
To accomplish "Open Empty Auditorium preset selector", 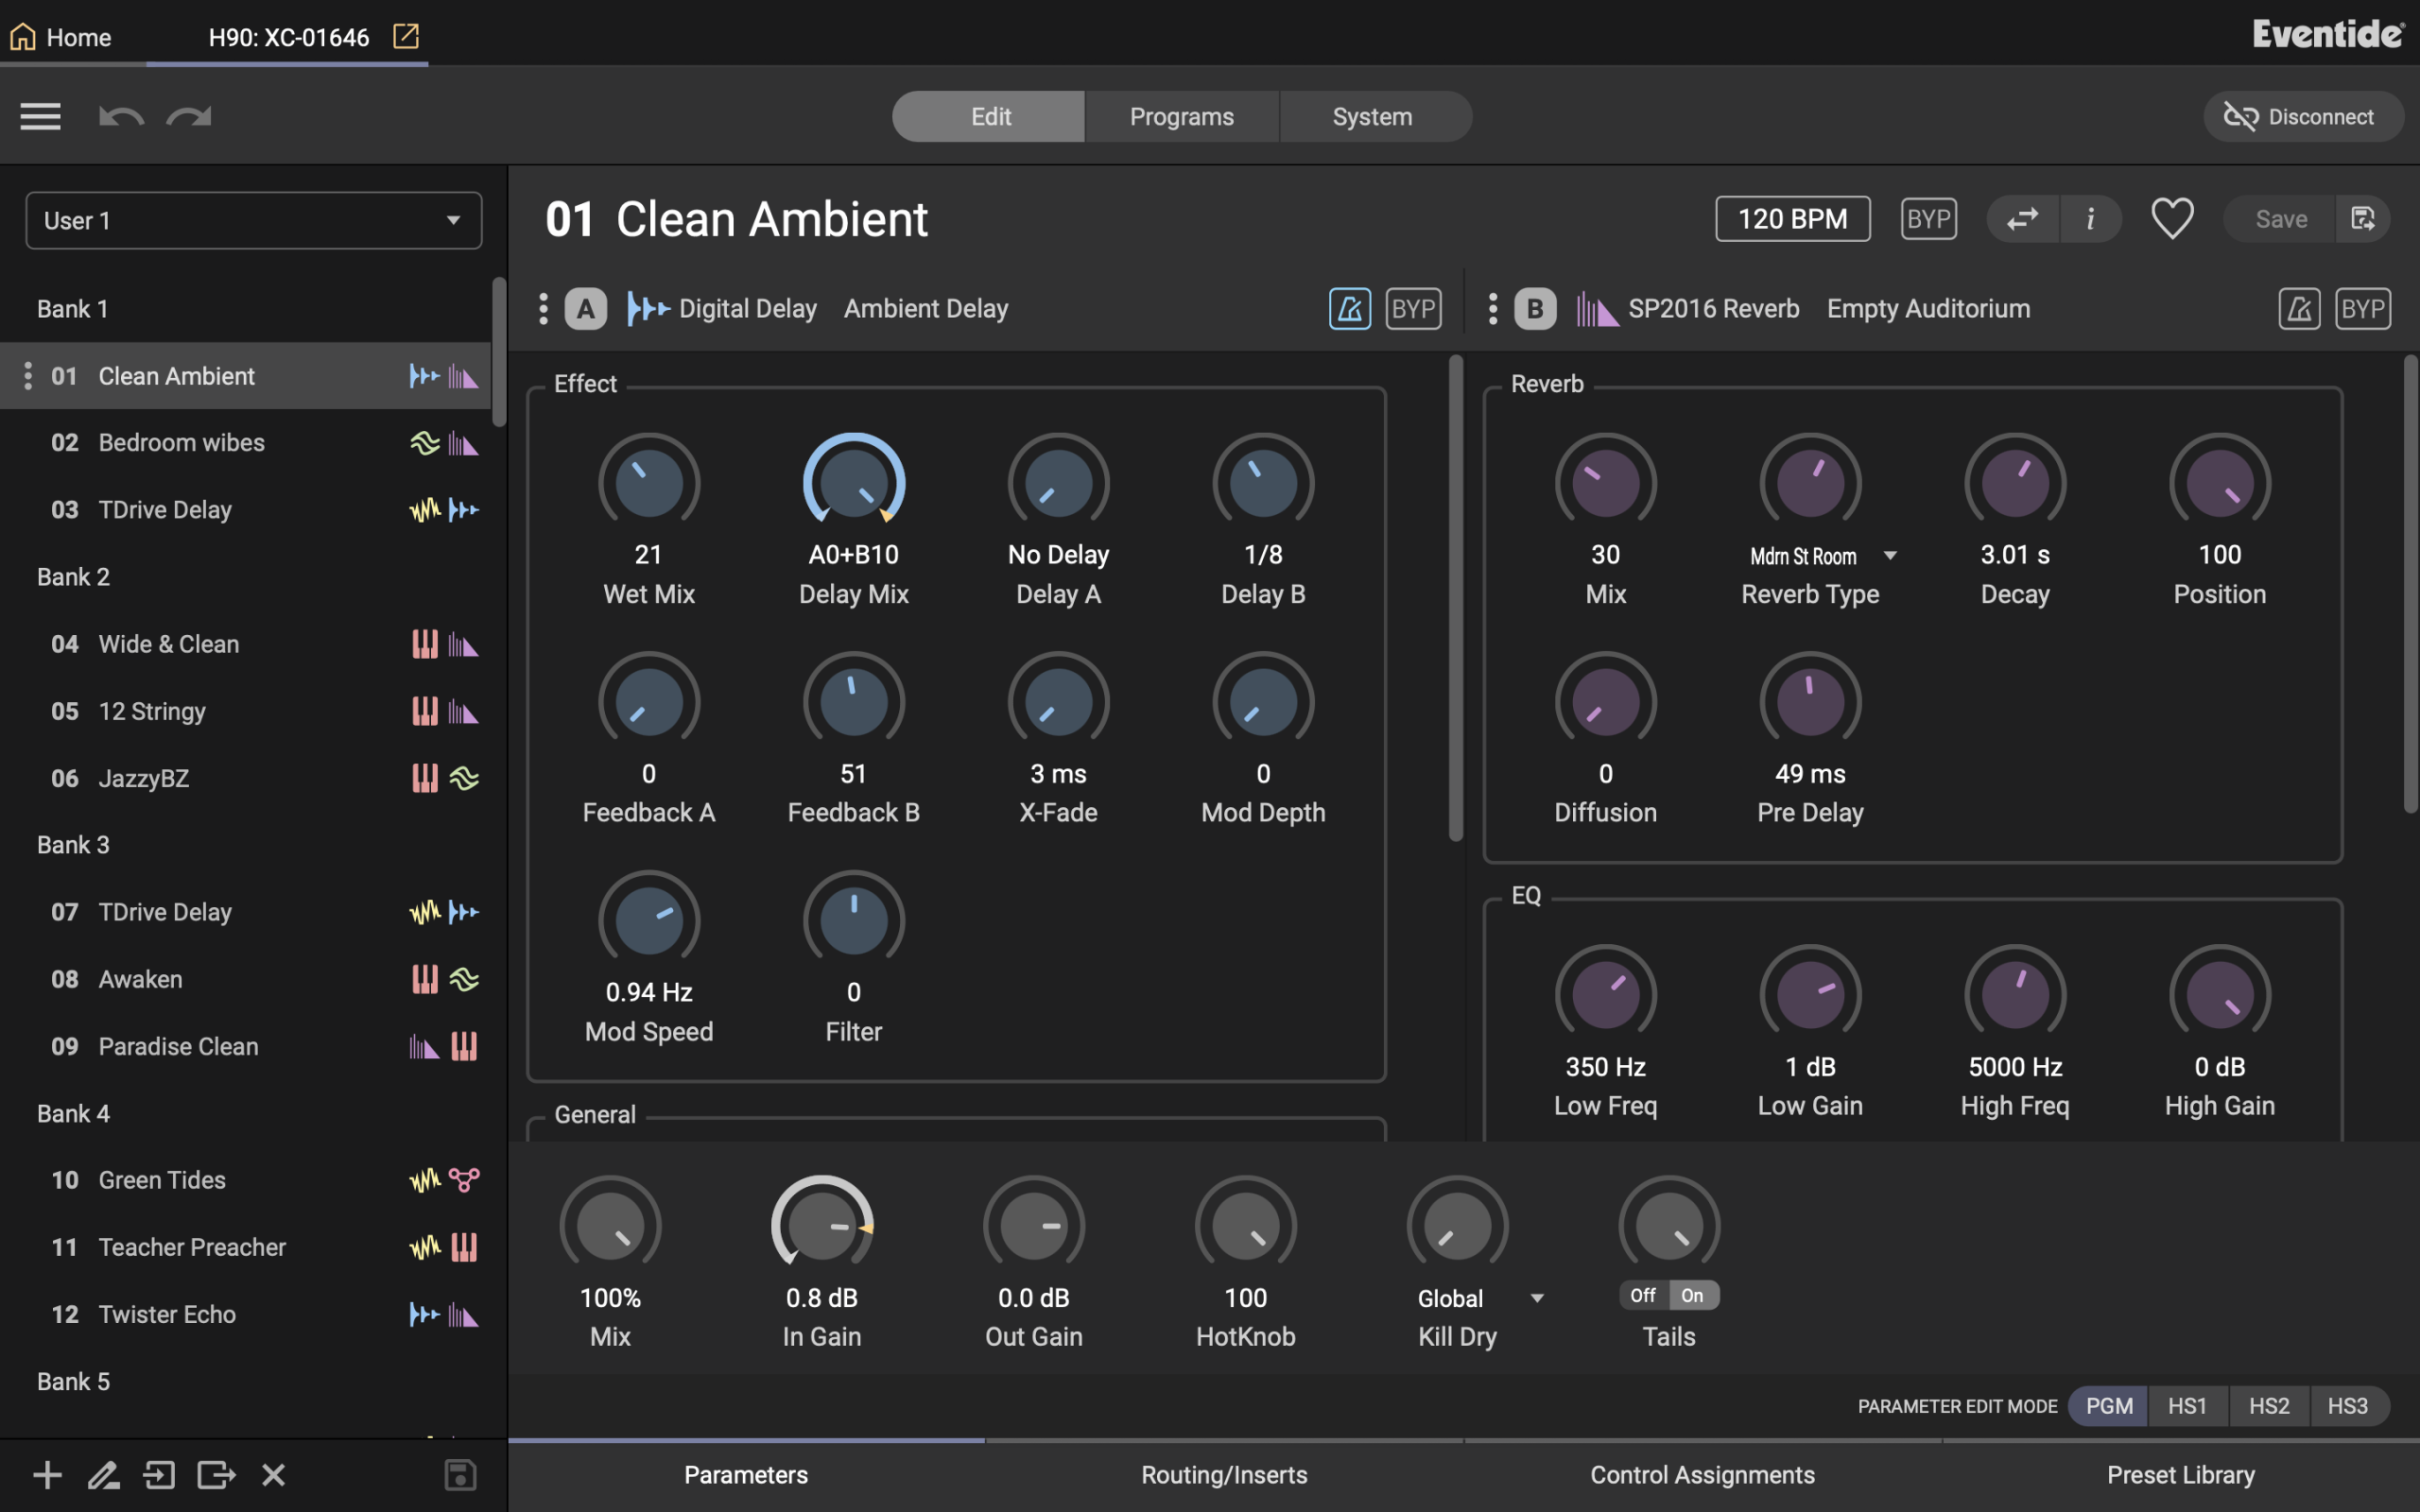I will click(1928, 308).
